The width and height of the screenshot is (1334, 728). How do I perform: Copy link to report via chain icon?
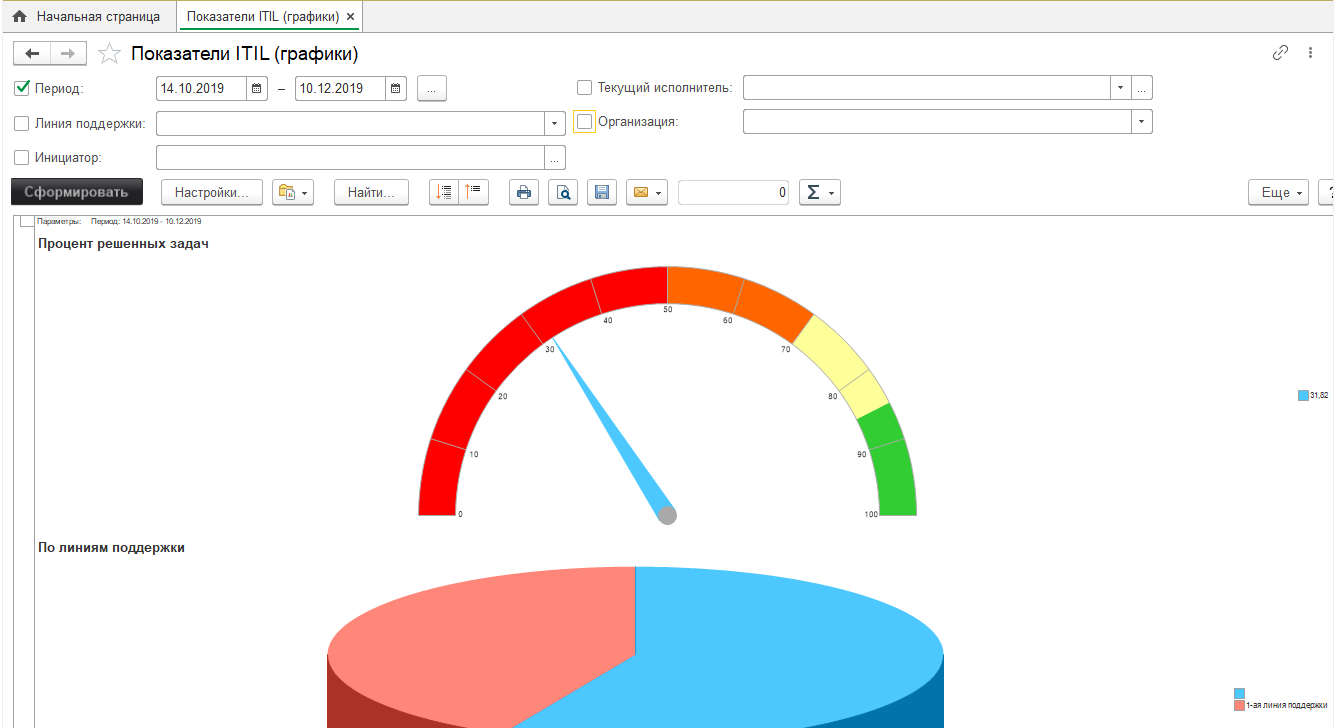[x=1279, y=53]
